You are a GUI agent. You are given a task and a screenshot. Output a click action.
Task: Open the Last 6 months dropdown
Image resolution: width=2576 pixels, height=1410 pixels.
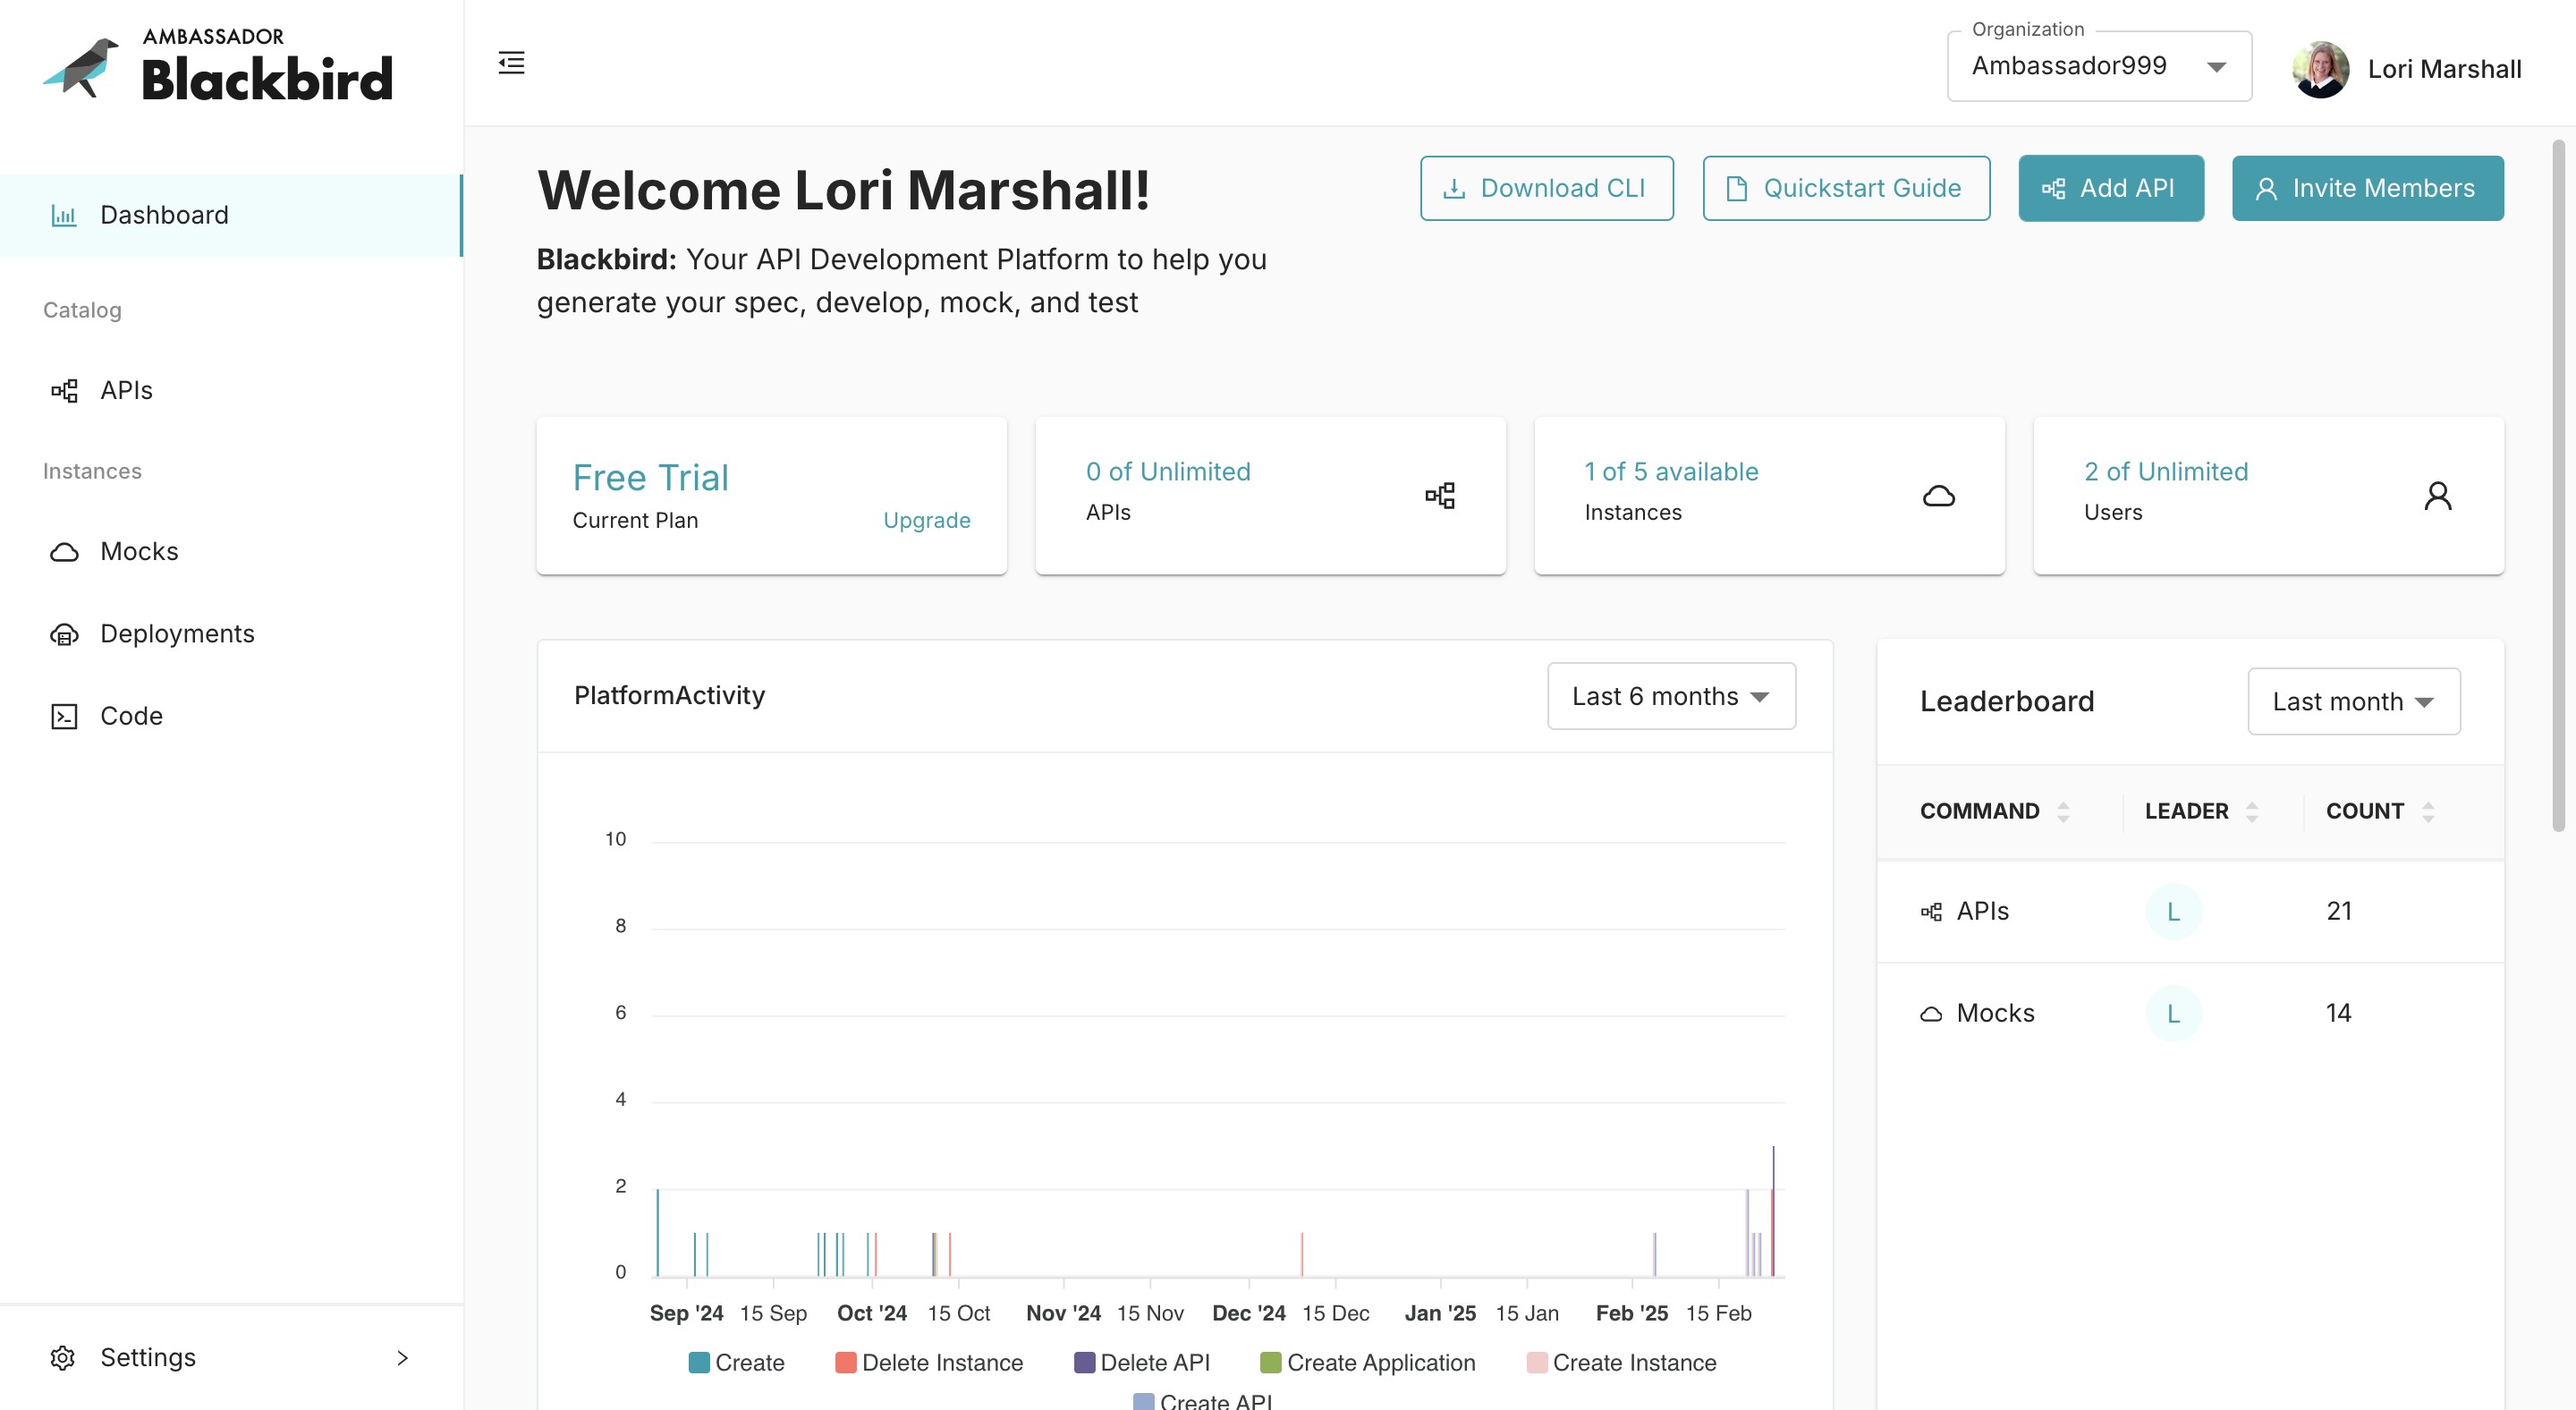click(1671, 696)
